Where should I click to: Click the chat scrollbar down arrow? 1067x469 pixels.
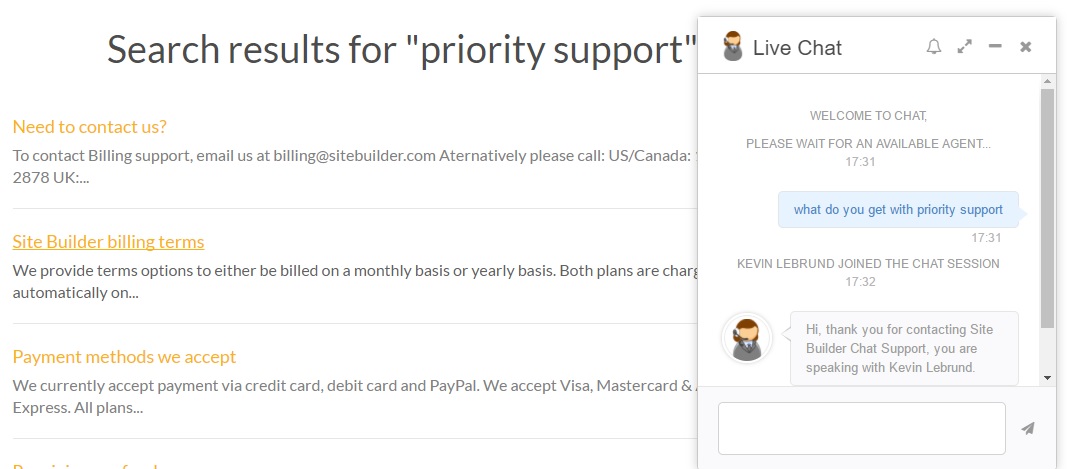(1047, 378)
